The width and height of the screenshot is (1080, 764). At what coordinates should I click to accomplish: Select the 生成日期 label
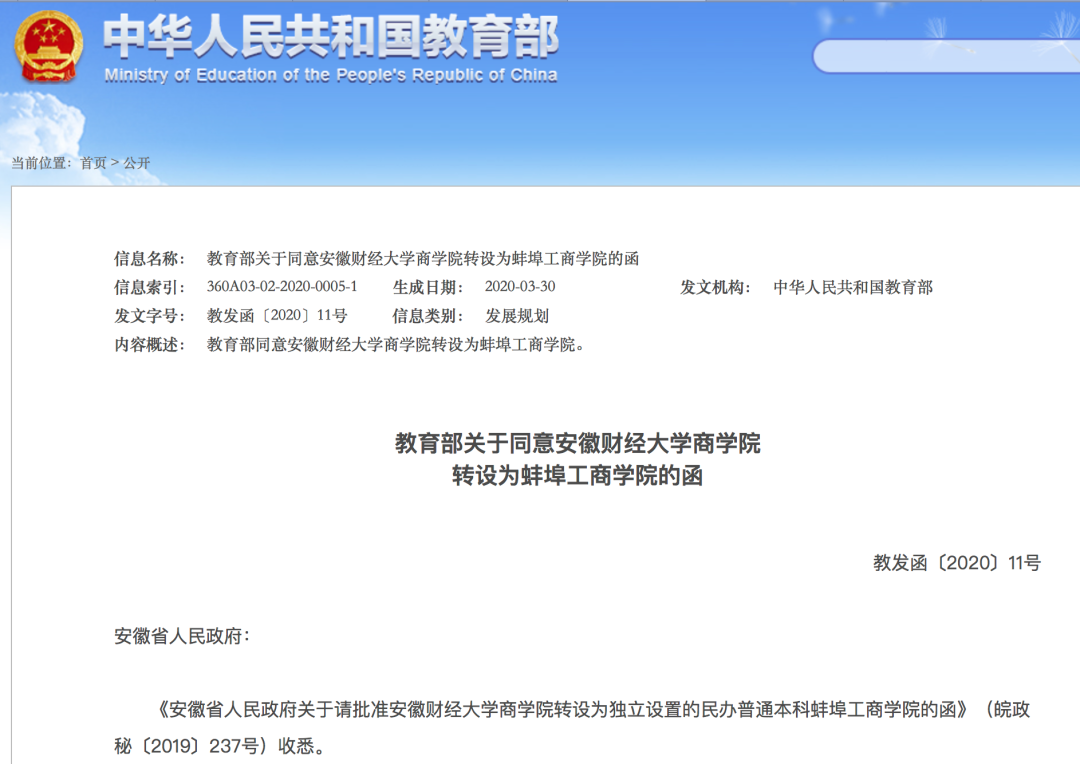[428, 287]
